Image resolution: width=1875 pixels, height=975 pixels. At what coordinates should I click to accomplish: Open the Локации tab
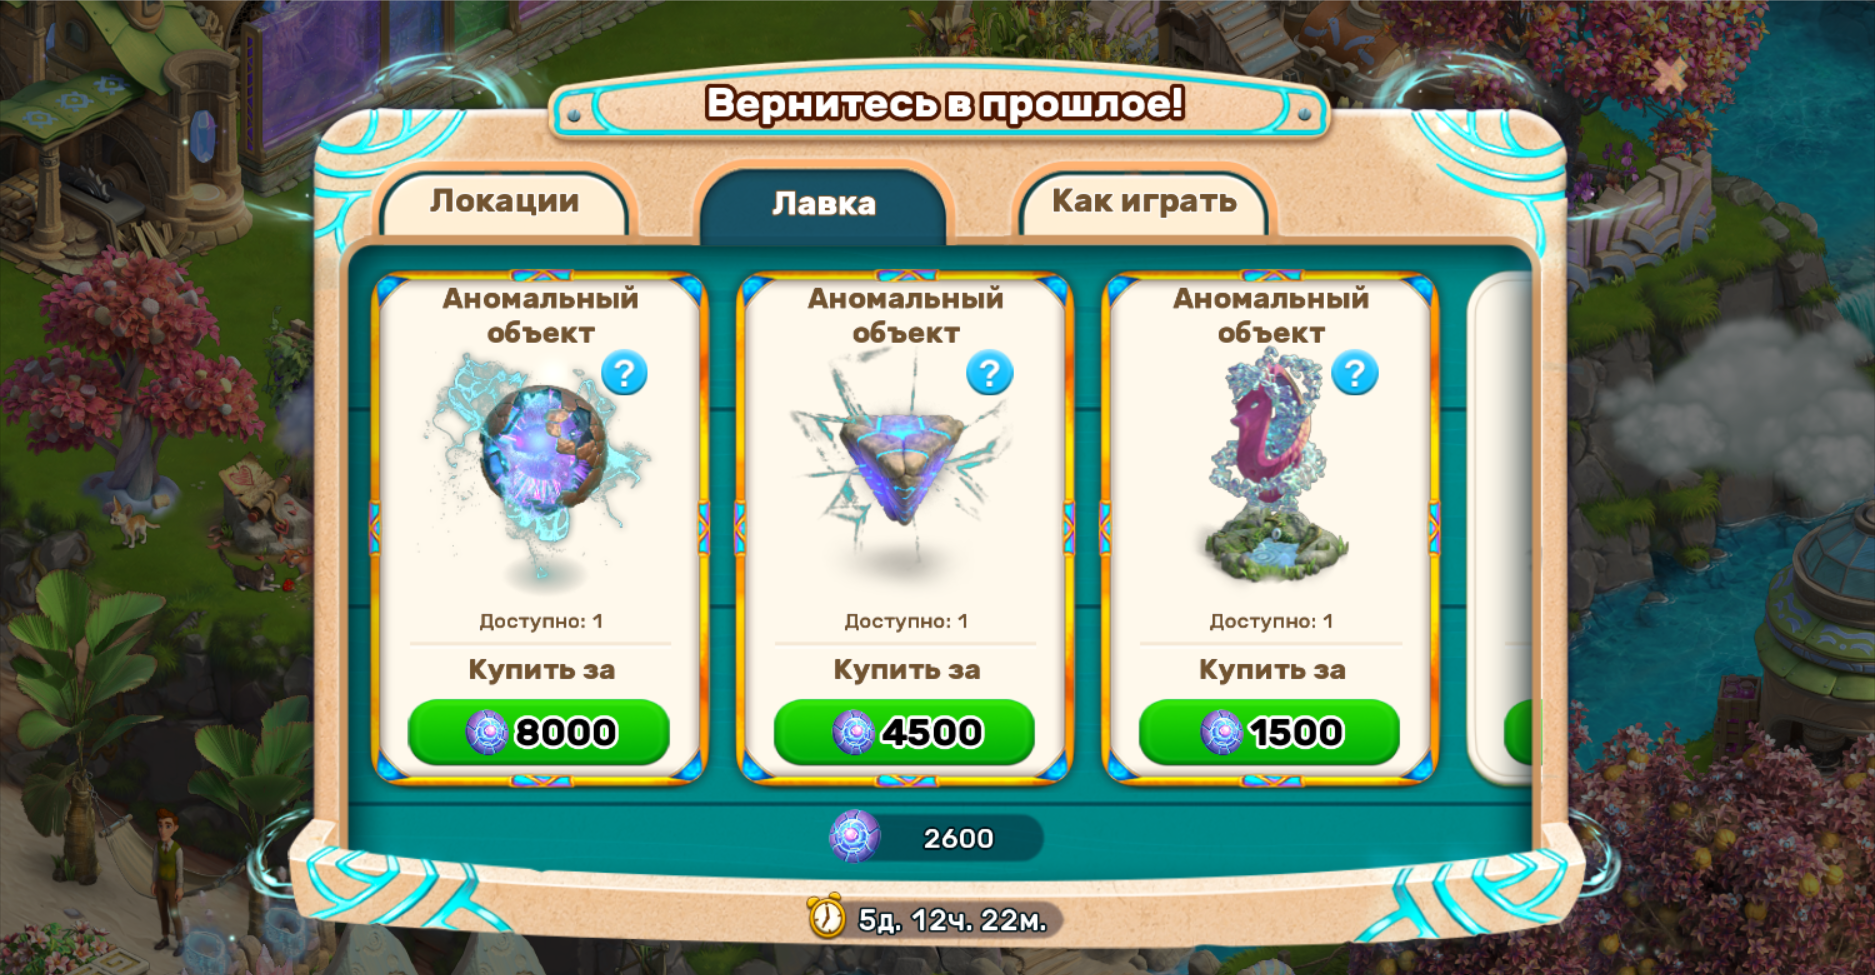tap(505, 202)
